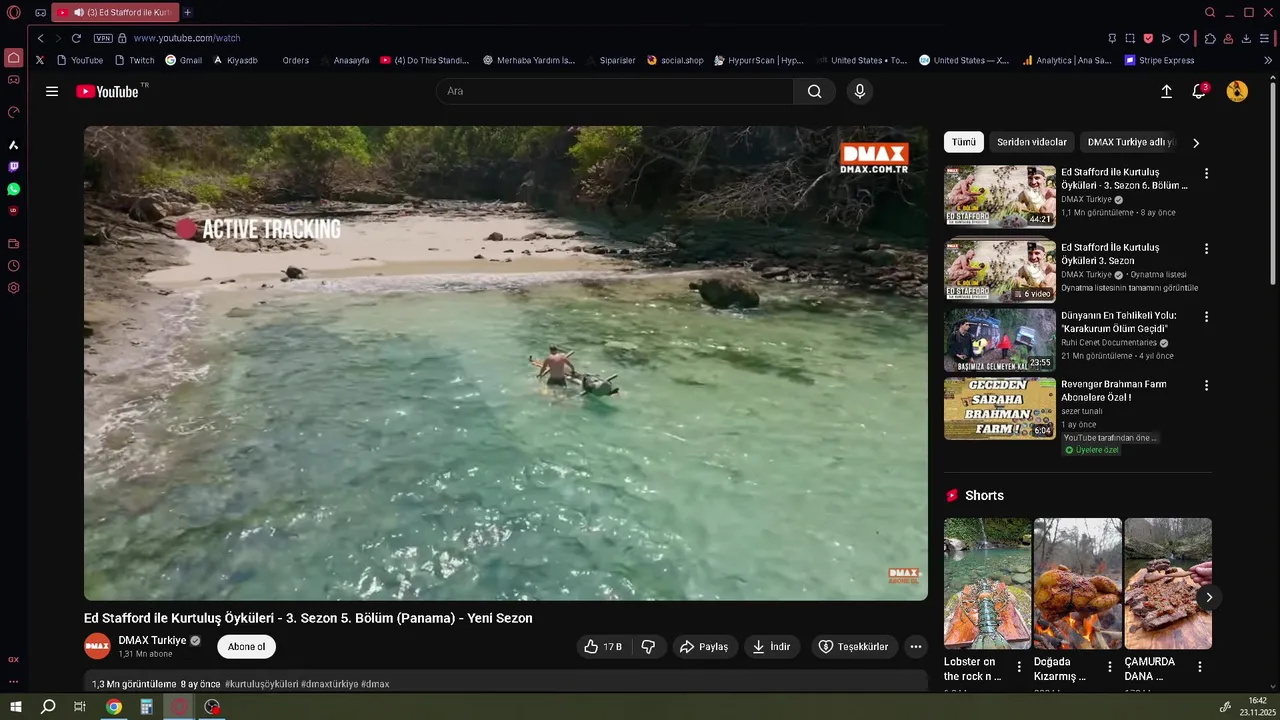Open the sidebar Home icon
Image resolution: width=1280 pixels, height=720 pixels.
tap(14, 58)
